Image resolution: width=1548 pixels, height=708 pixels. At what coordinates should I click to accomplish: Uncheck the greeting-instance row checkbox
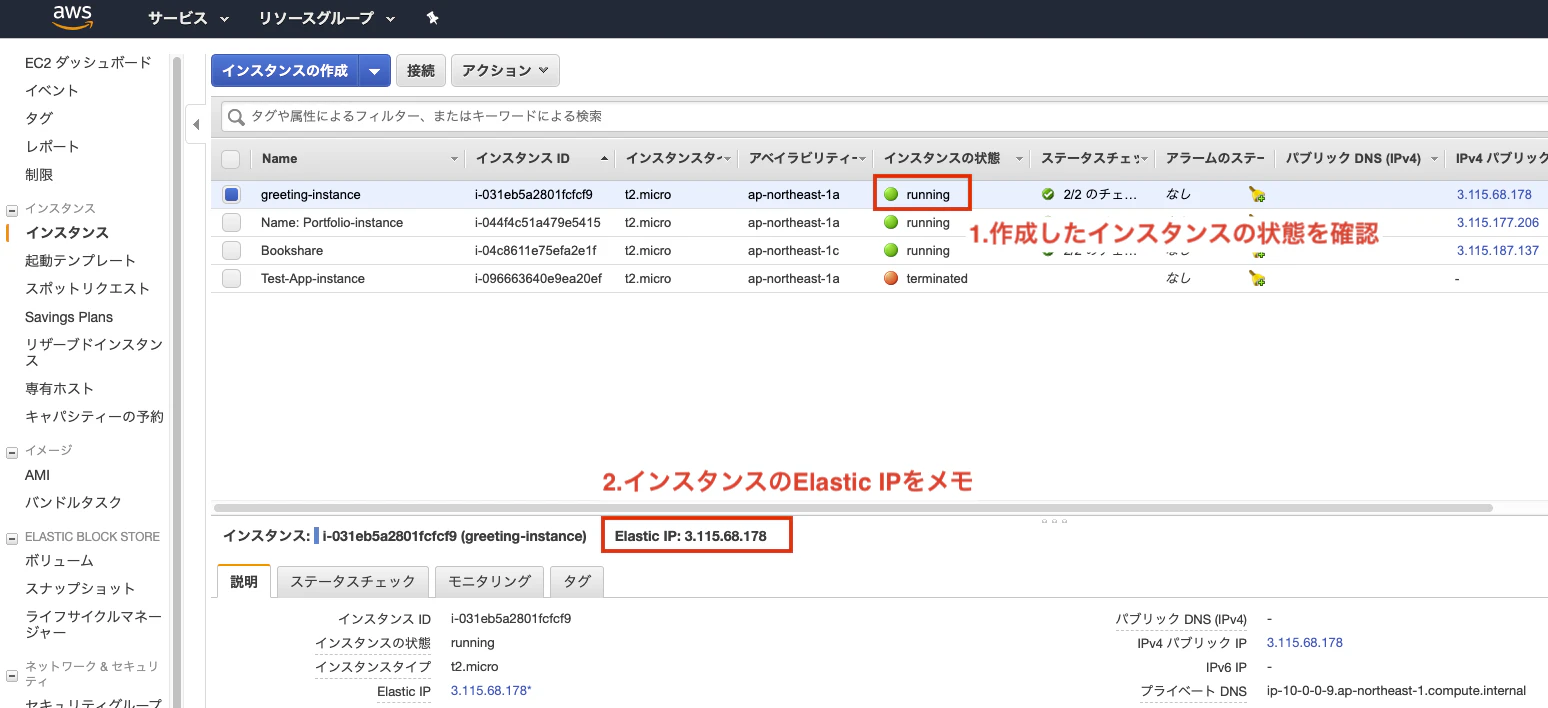click(x=231, y=194)
